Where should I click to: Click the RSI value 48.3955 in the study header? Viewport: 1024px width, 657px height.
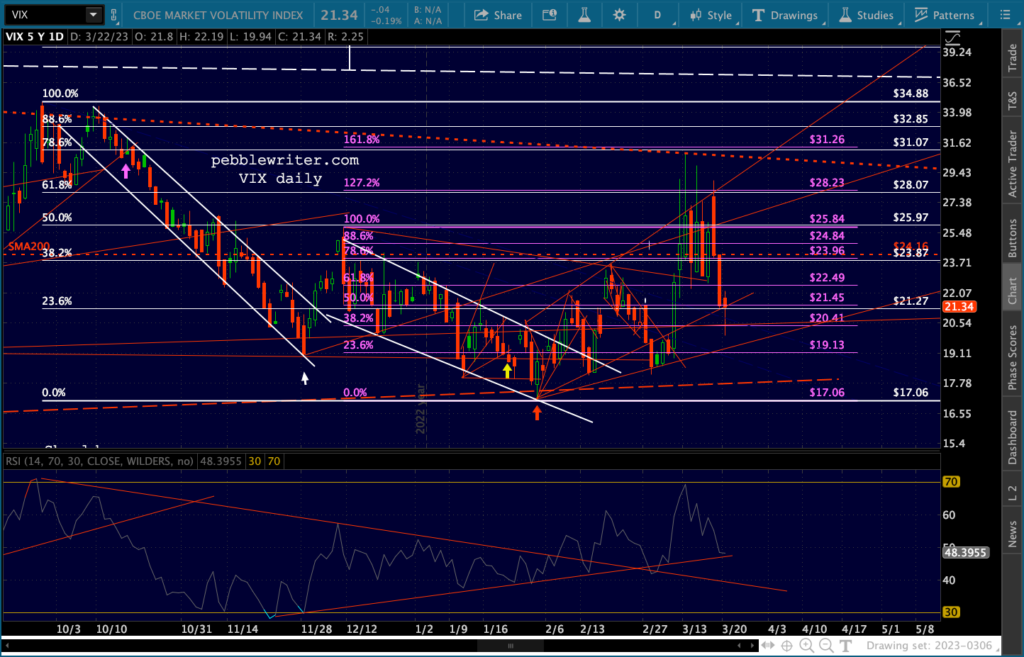click(220, 461)
